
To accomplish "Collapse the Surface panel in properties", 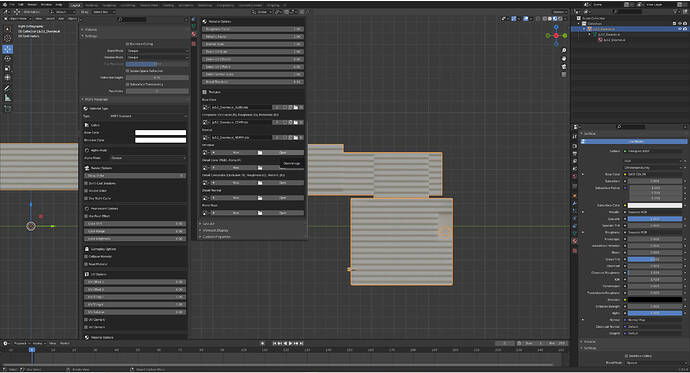I will (588, 134).
